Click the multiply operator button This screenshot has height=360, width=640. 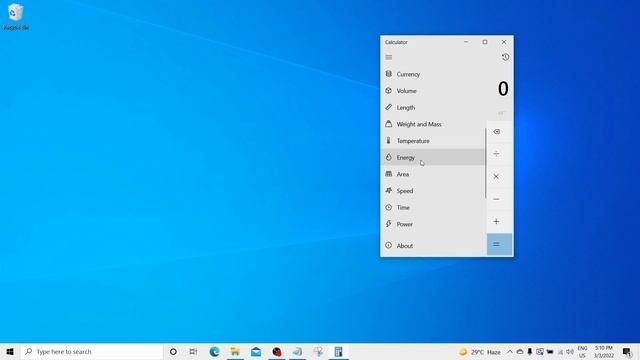click(496, 176)
